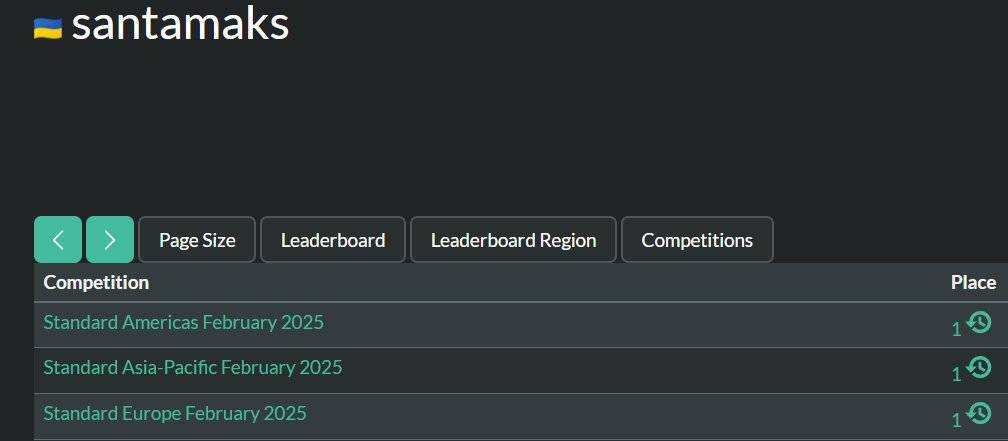
Task: Go to the previous page of results
Action: pyautogui.click(x=58, y=240)
